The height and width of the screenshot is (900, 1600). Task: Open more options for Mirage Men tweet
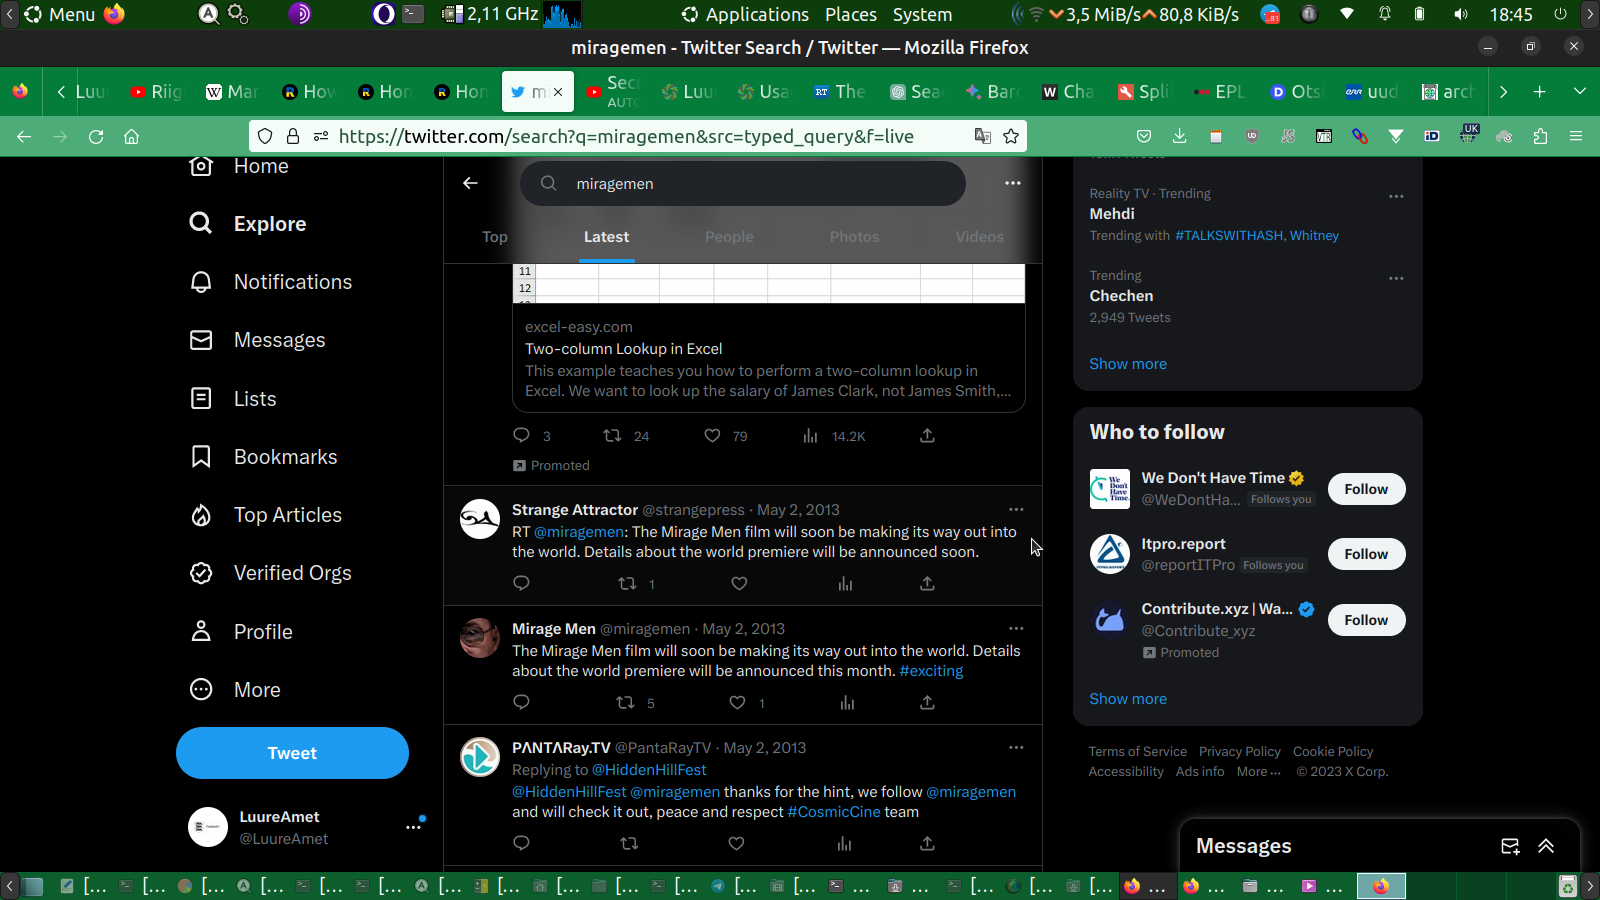(x=1016, y=629)
